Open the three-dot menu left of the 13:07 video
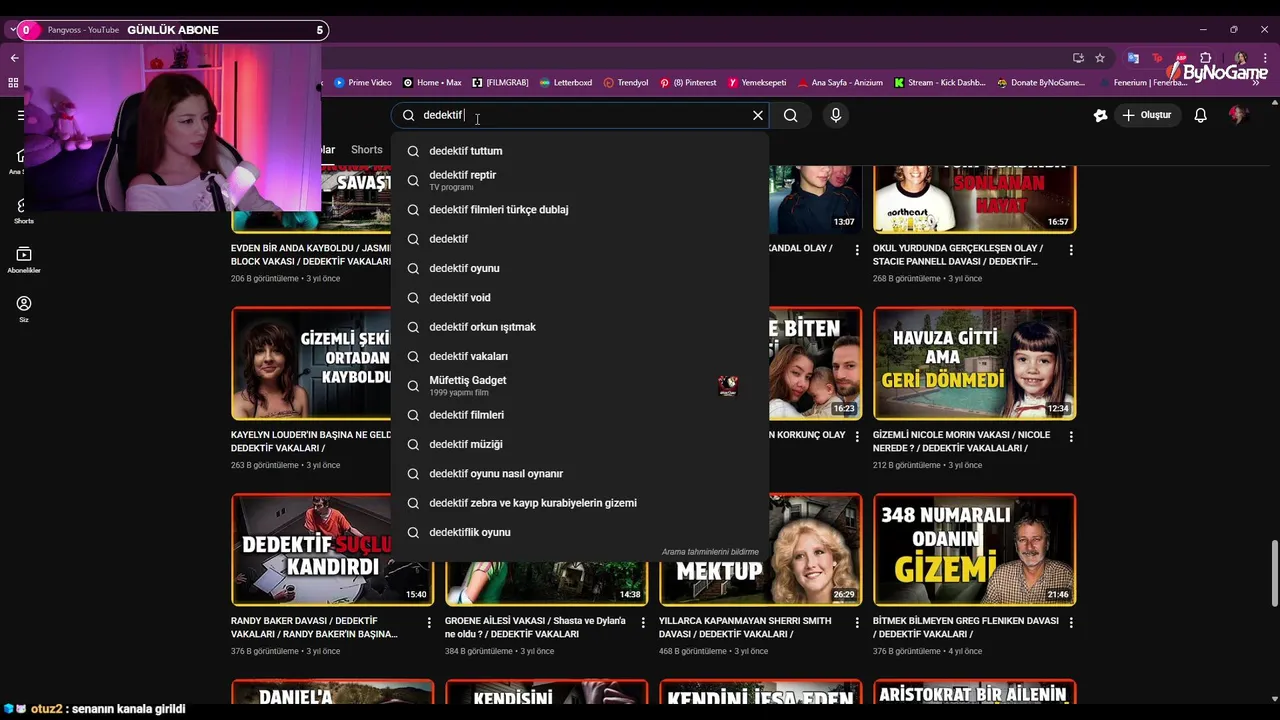This screenshot has width=1280, height=720. (857, 250)
